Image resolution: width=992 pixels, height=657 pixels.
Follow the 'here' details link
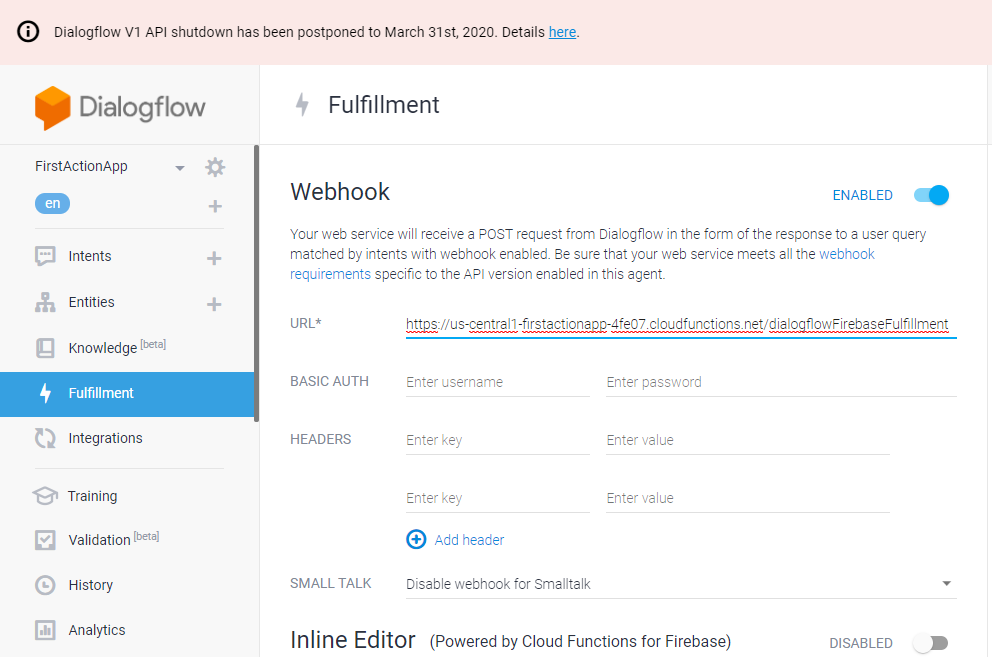(562, 32)
